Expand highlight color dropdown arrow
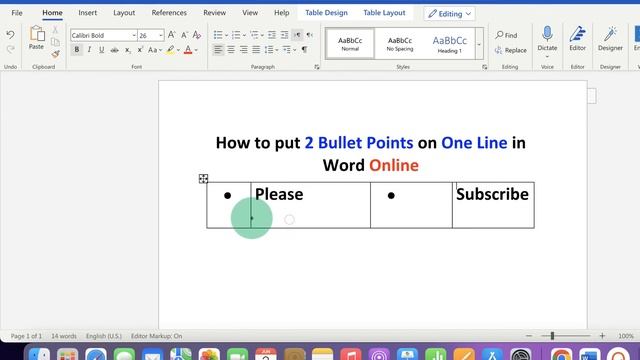The image size is (640, 360). [x=178, y=50]
